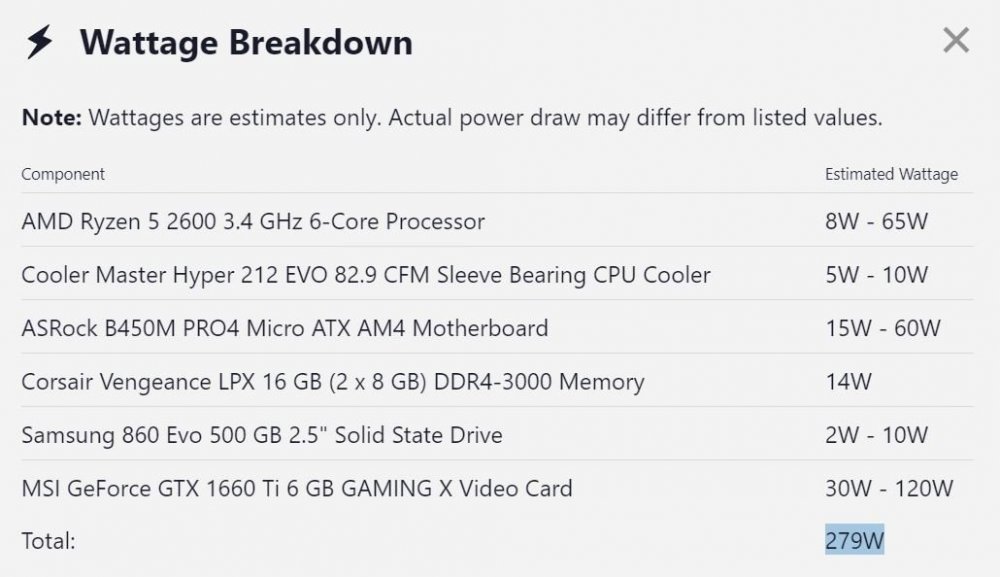Screen dimensions: 1000x577
Task: Select the AMD Ryzen 5 2600 row
Action: pyautogui.click(x=497, y=221)
